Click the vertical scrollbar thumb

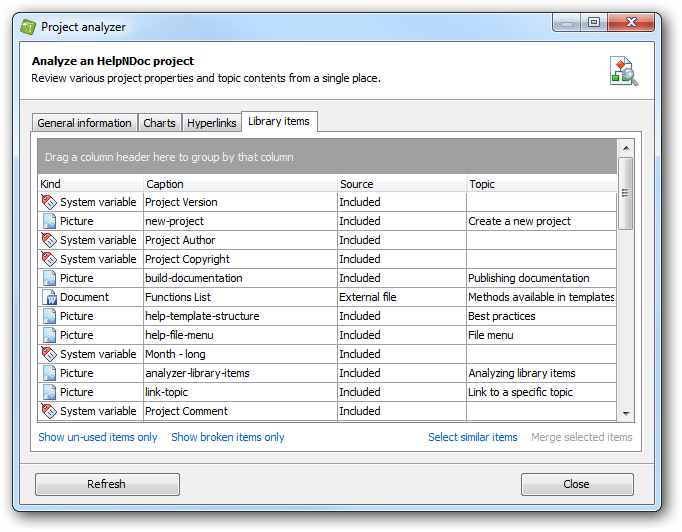pos(626,193)
